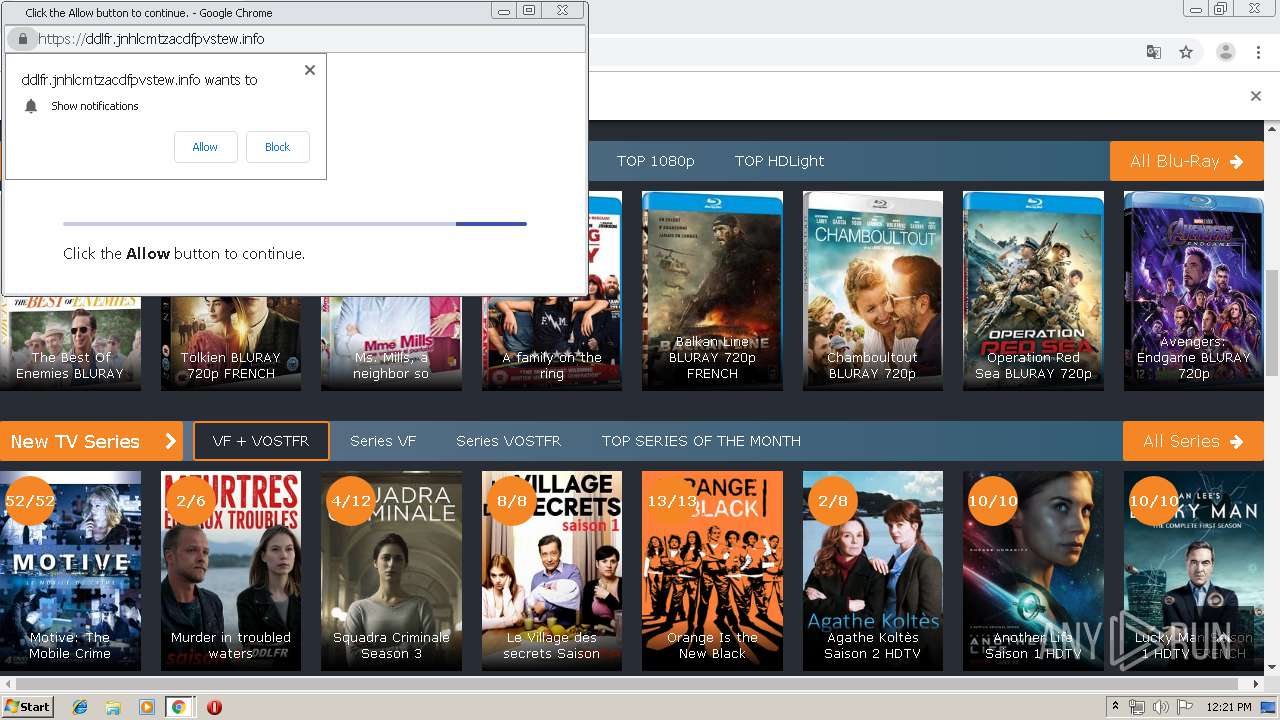The height and width of the screenshot is (720, 1280).
Task: Click the 52/52 episode badge on Motive
Action: point(29,501)
